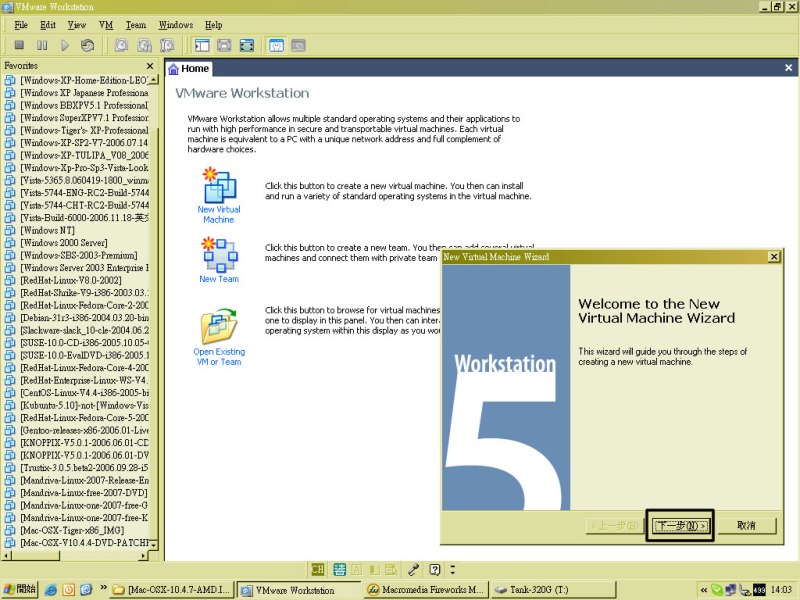Click the Next button in the wizard
The height and width of the screenshot is (600, 800).
pos(681,526)
